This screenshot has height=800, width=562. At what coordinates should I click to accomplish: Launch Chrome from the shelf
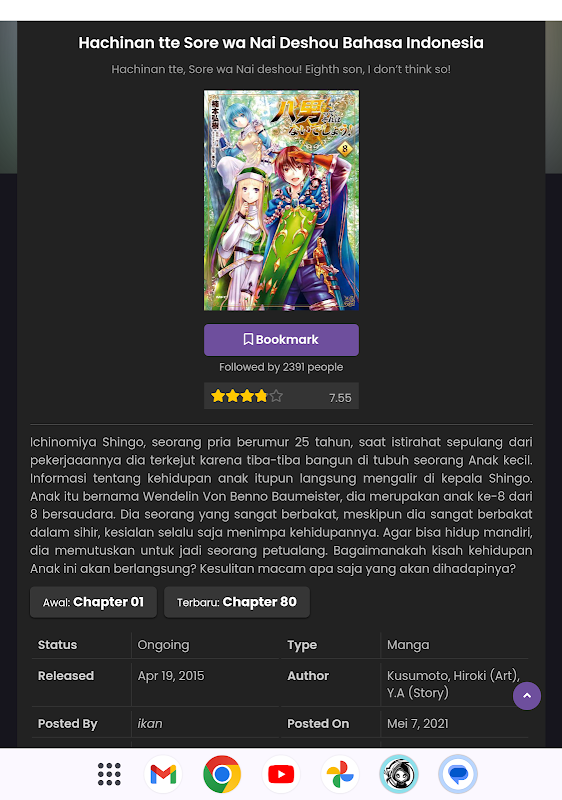tap(222, 774)
